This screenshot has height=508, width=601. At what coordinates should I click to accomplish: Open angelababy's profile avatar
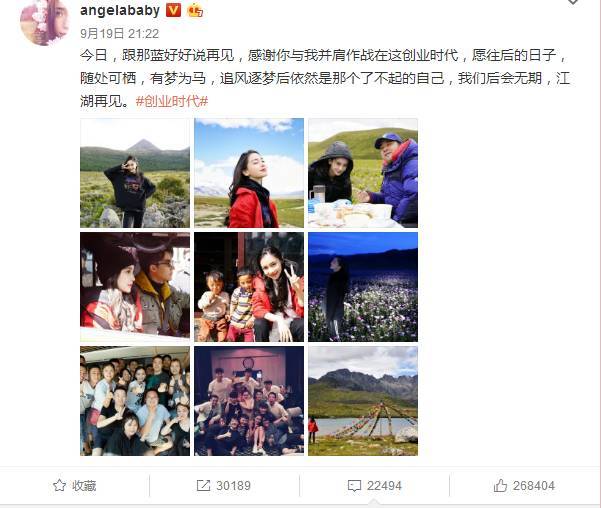[44, 21]
